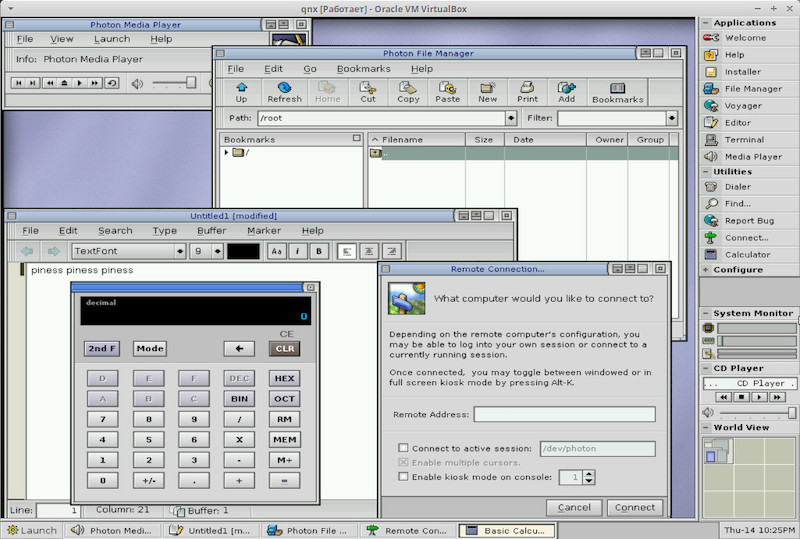Click the Up folder toolbar icon
Image resolution: width=800 pixels, height=539 pixels.
click(x=241, y=92)
